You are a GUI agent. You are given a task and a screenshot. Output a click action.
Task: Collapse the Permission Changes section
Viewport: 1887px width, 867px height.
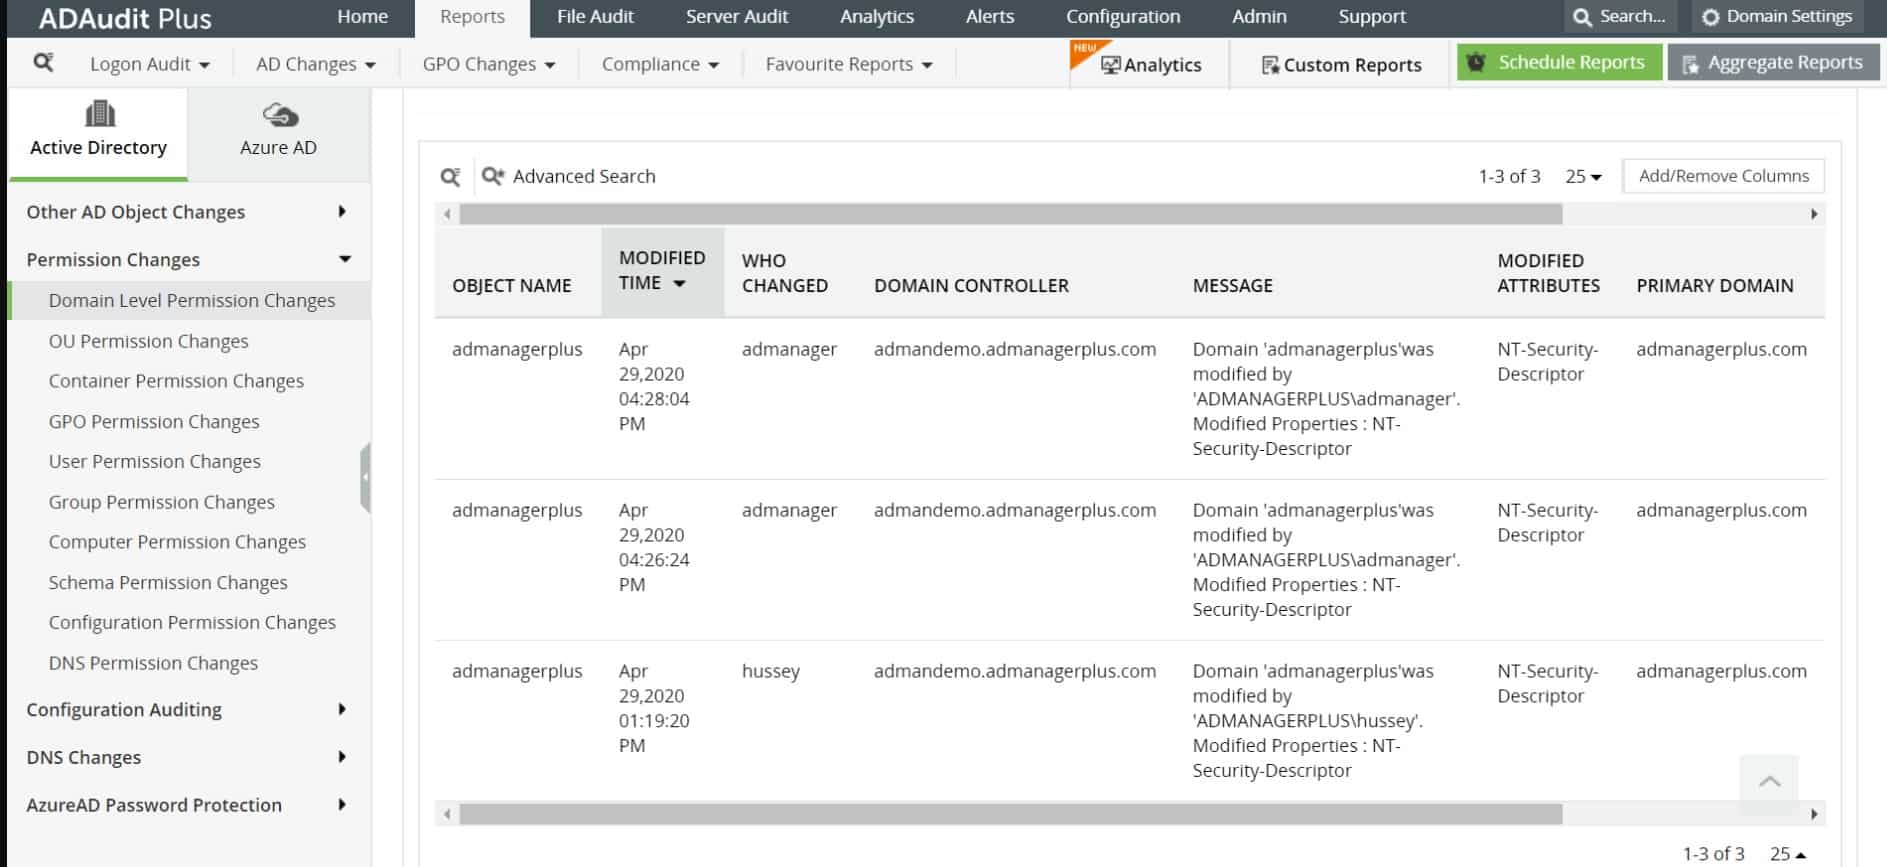click(x=188, y=260)
